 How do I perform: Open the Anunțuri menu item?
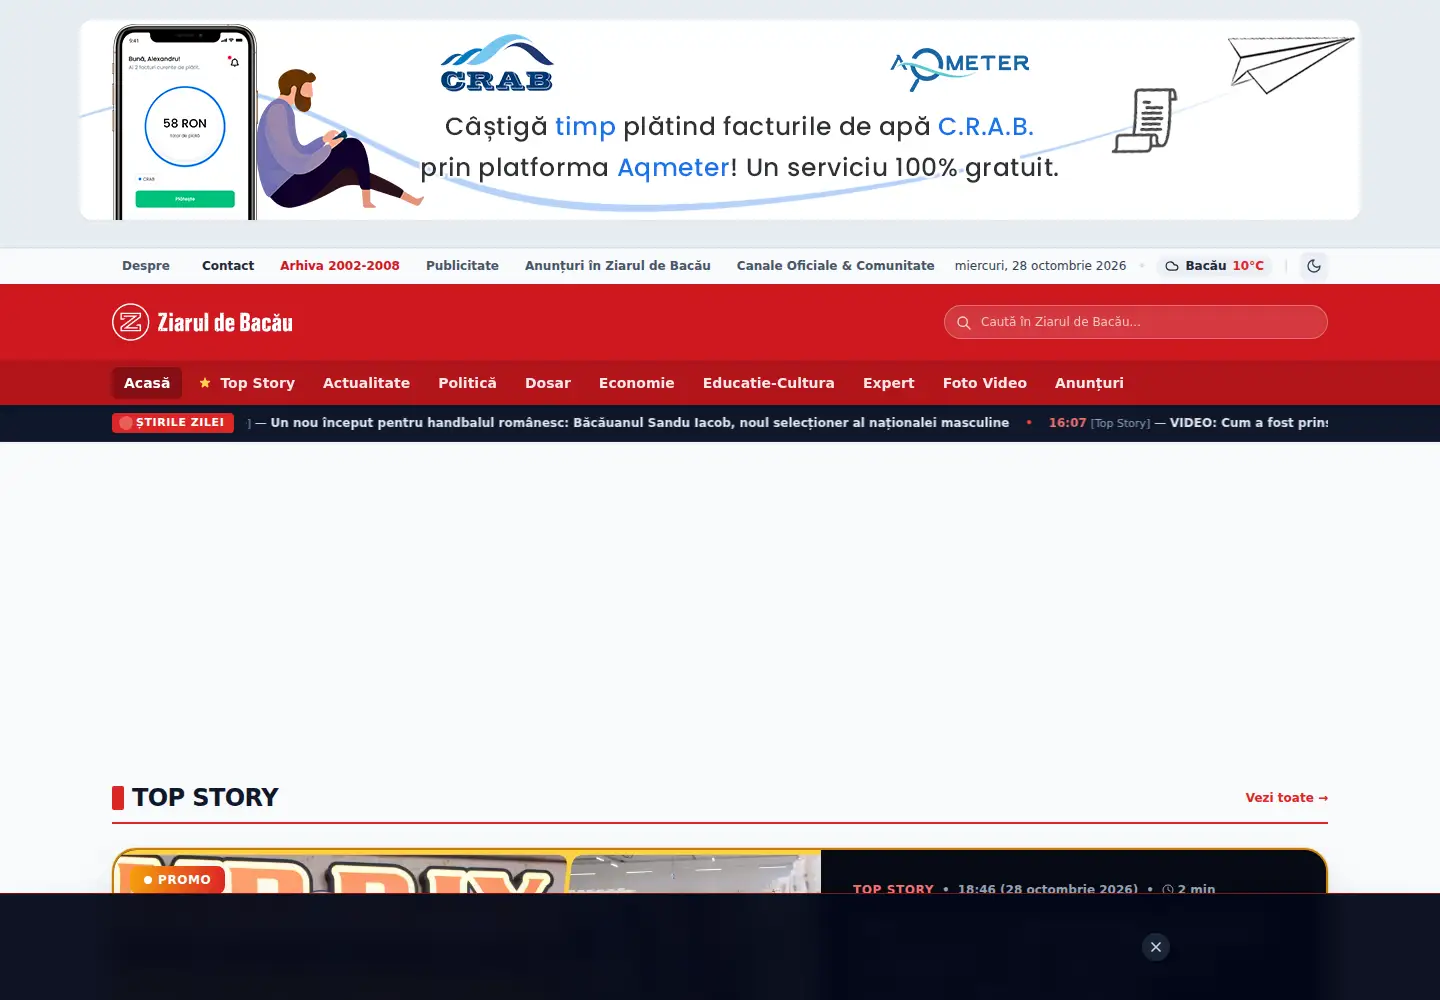[x=1089, y=383]
